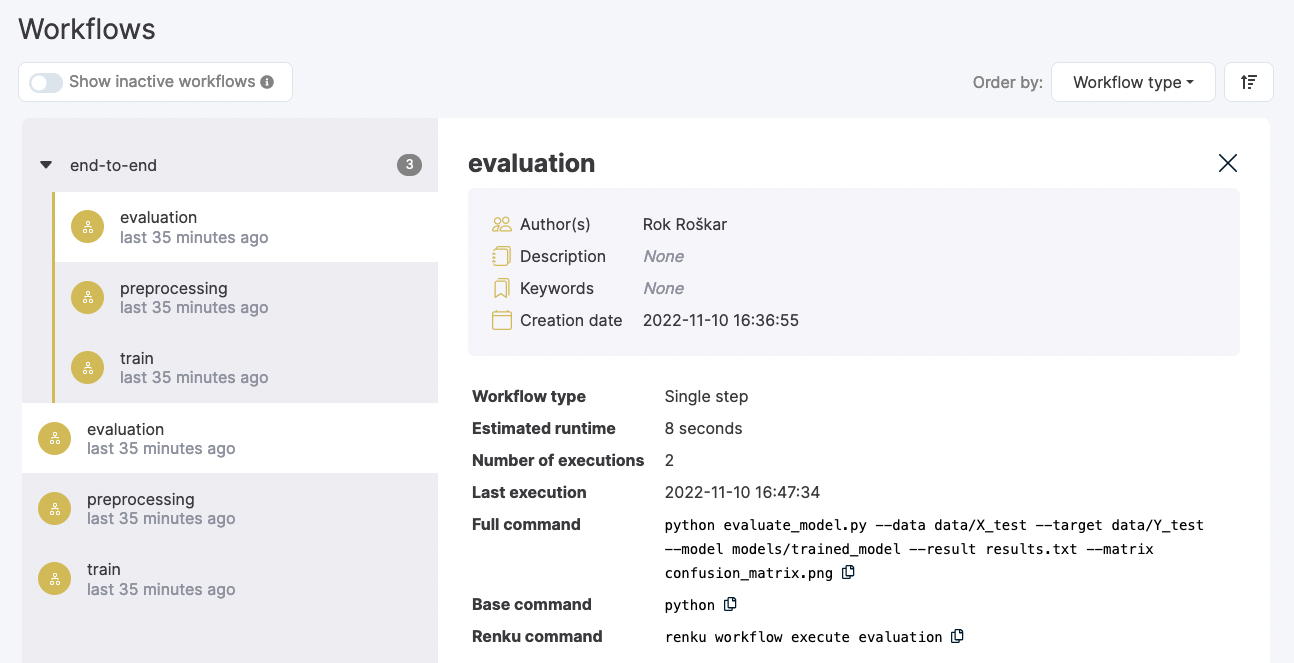Click the Creation date calendar icon
The height and width of the screenshot is (663, 1294).
pos(501,320)
